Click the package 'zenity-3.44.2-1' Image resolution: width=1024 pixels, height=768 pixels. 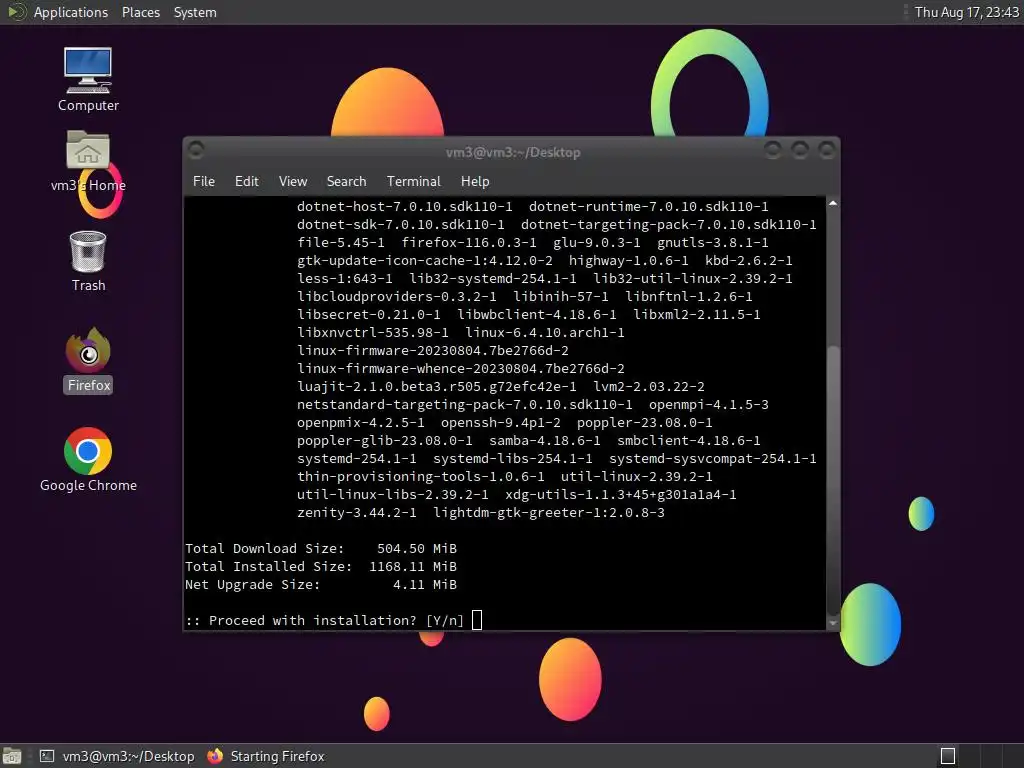pyautogui.click(x=357, y=513)
